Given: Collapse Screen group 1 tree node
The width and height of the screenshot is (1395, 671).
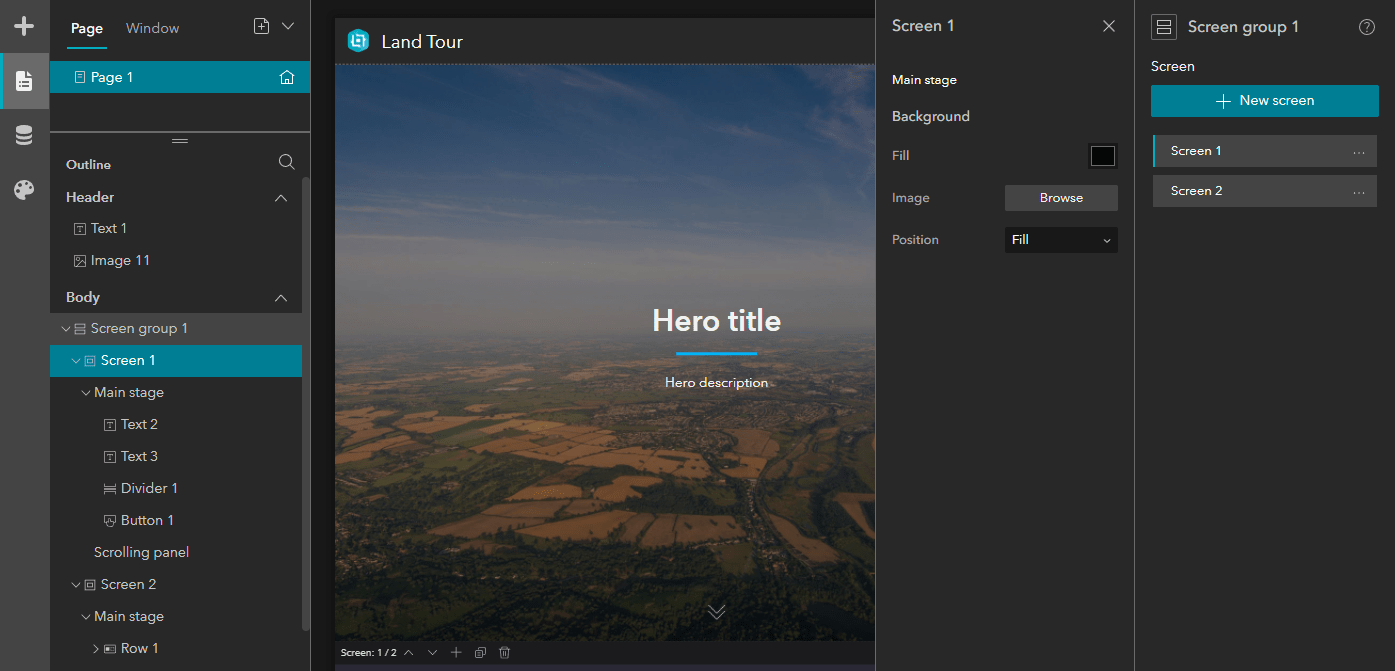Looking at the screenshot, I should pos(66,329).
